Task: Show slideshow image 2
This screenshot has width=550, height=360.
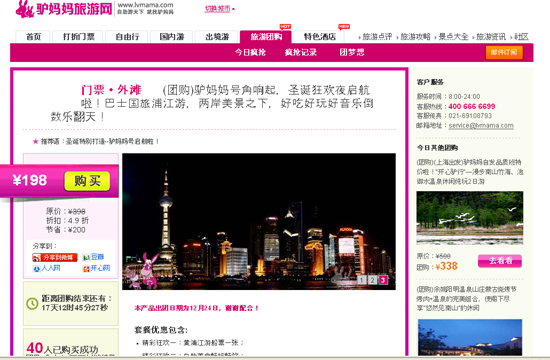Action: [x=372, y=280]
